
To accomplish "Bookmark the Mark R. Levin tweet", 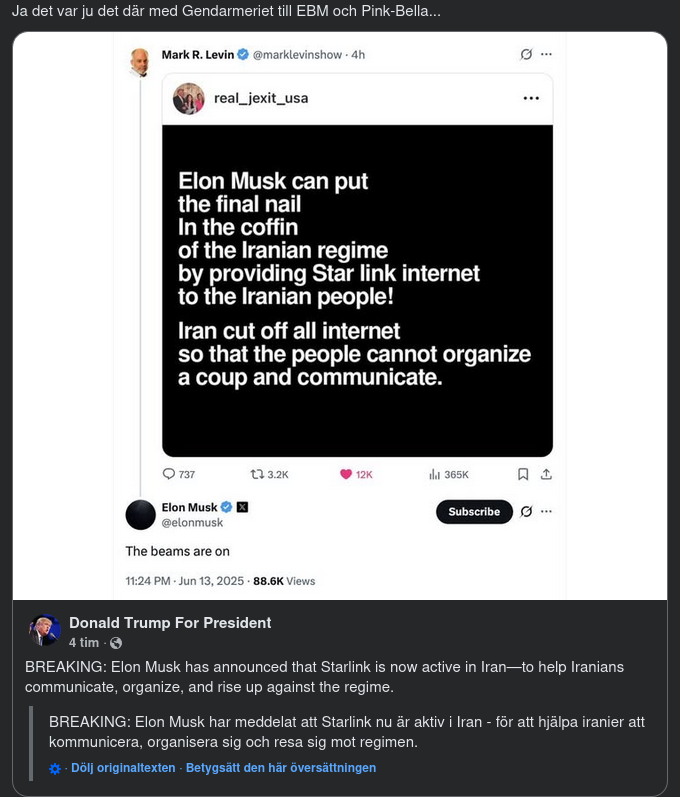I will 522,474.
